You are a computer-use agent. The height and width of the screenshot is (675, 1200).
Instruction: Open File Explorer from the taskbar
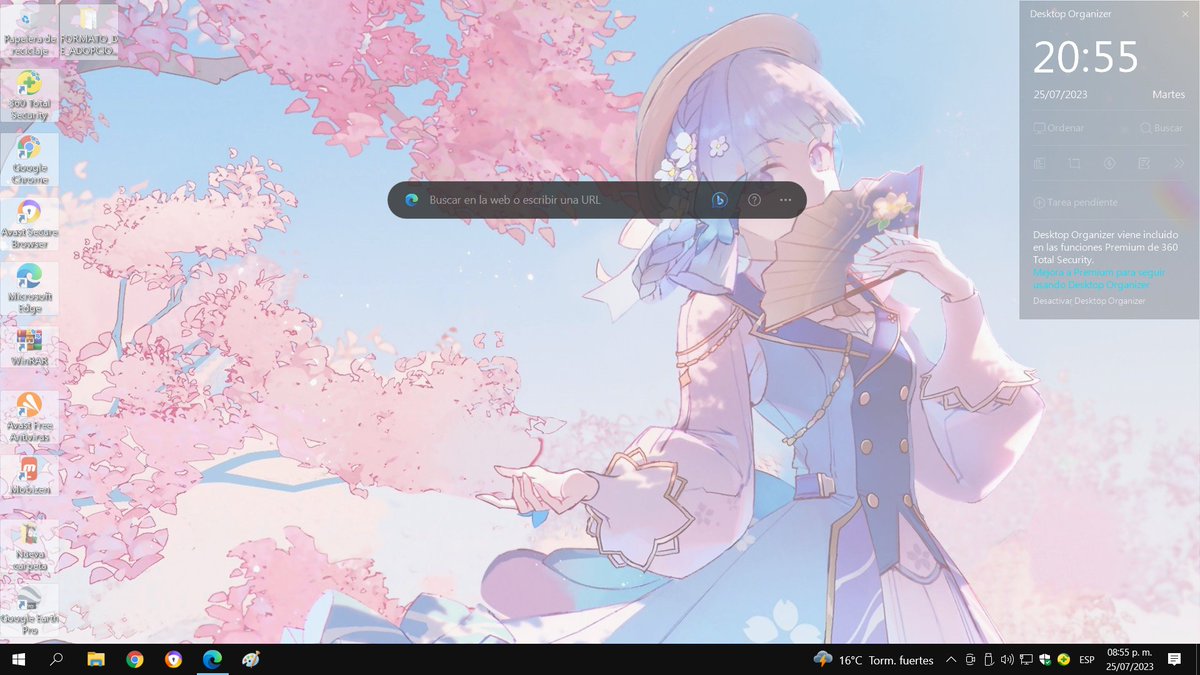pyautogui.click(x=96, y=660)
